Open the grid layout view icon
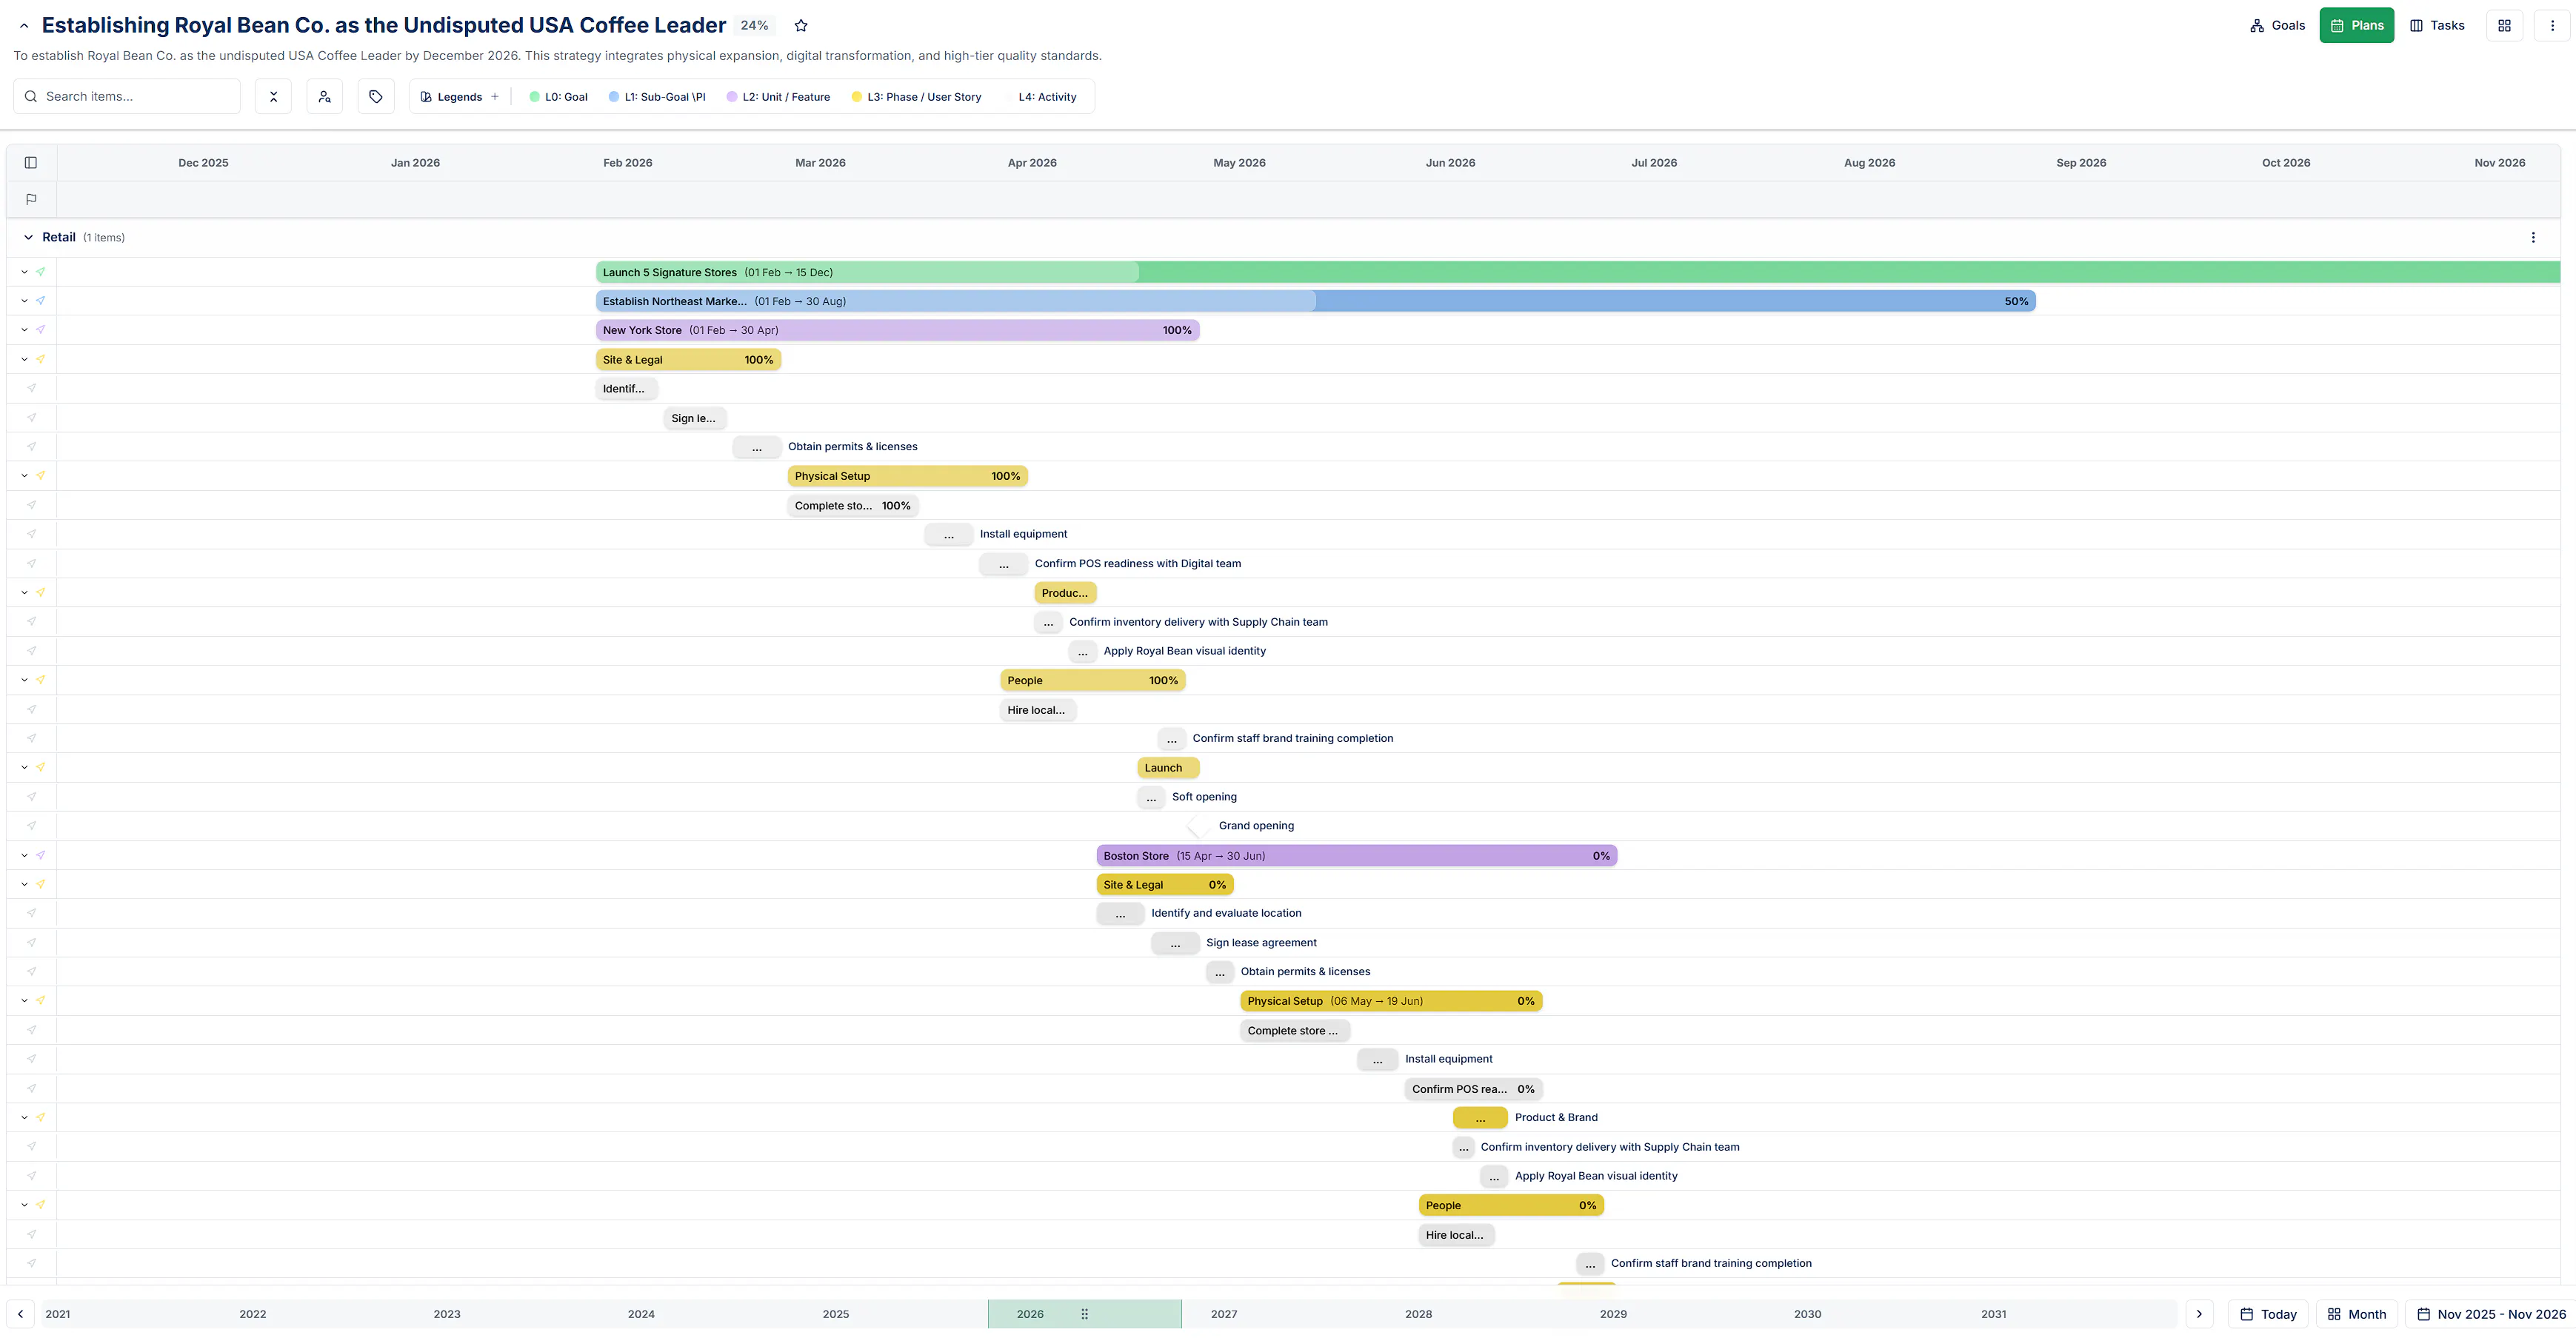Image resolution: width=2576 pixels, height=1338 pixels. [2504, 26]
